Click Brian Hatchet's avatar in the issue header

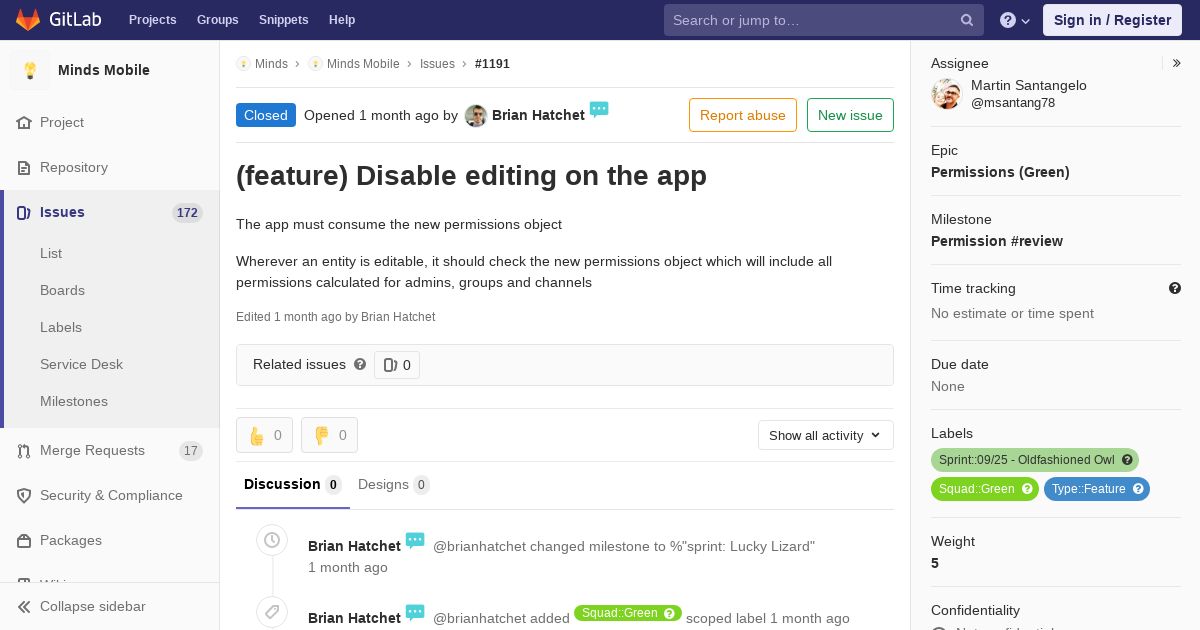pos(476,116)
